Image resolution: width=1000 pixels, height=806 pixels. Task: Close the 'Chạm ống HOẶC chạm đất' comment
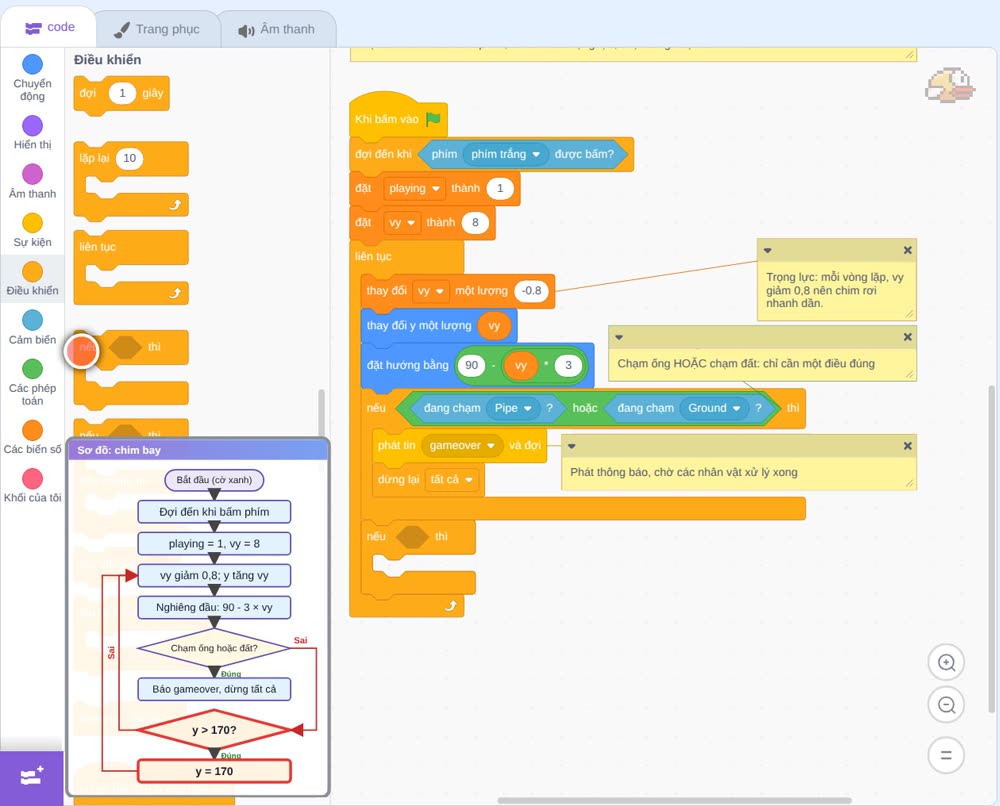tap(908, 337)
